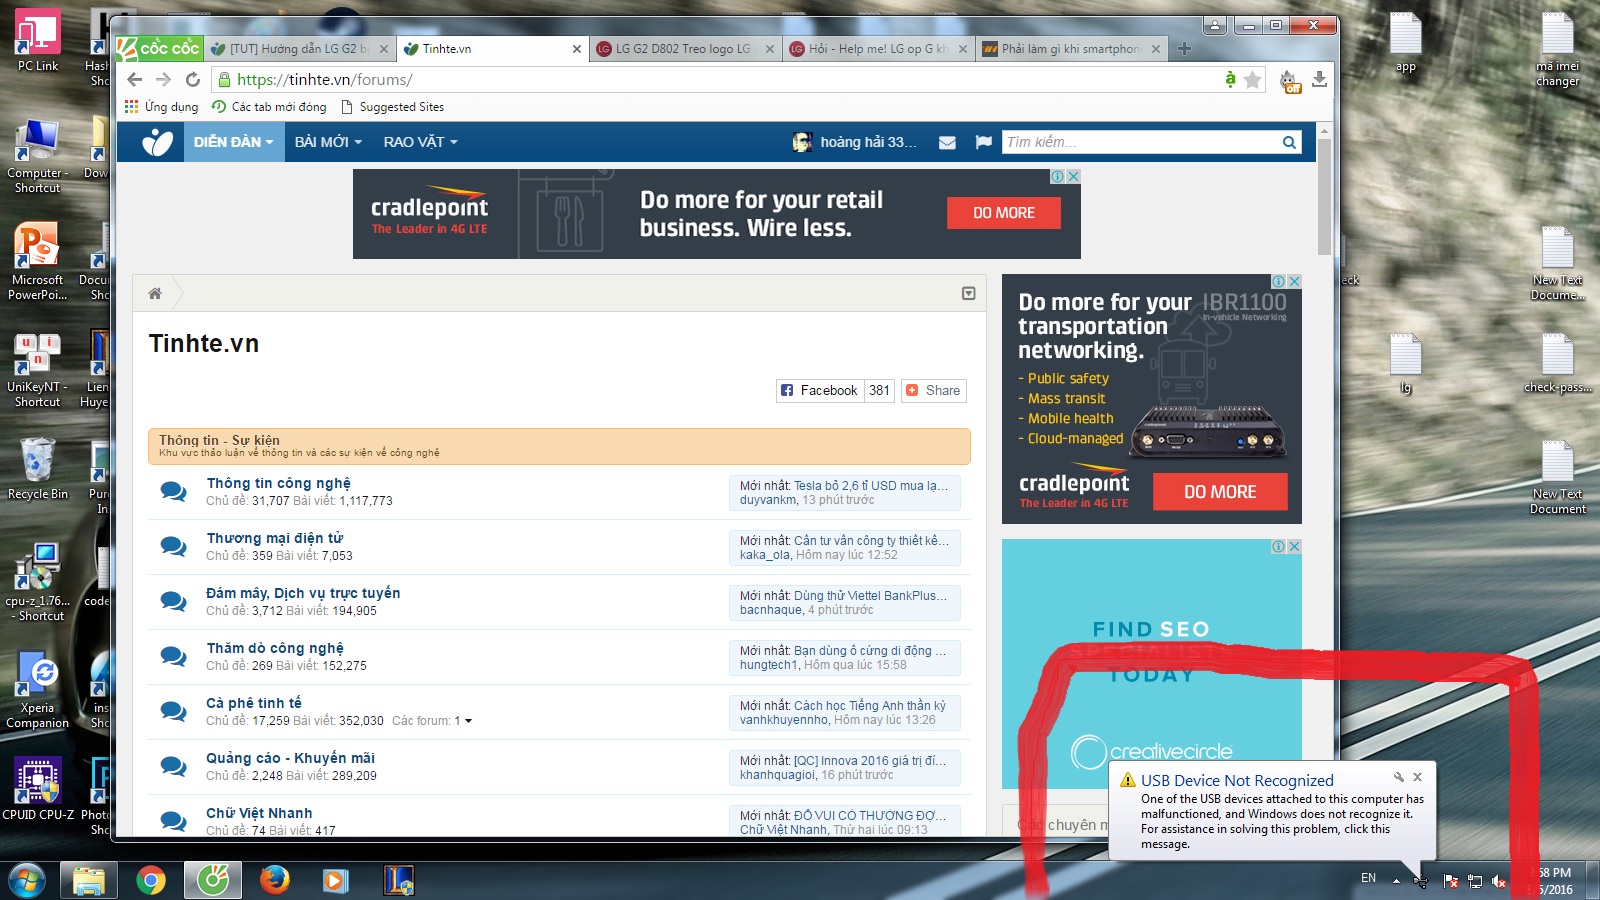Click the search magnifier icon

pos(1290,142)
